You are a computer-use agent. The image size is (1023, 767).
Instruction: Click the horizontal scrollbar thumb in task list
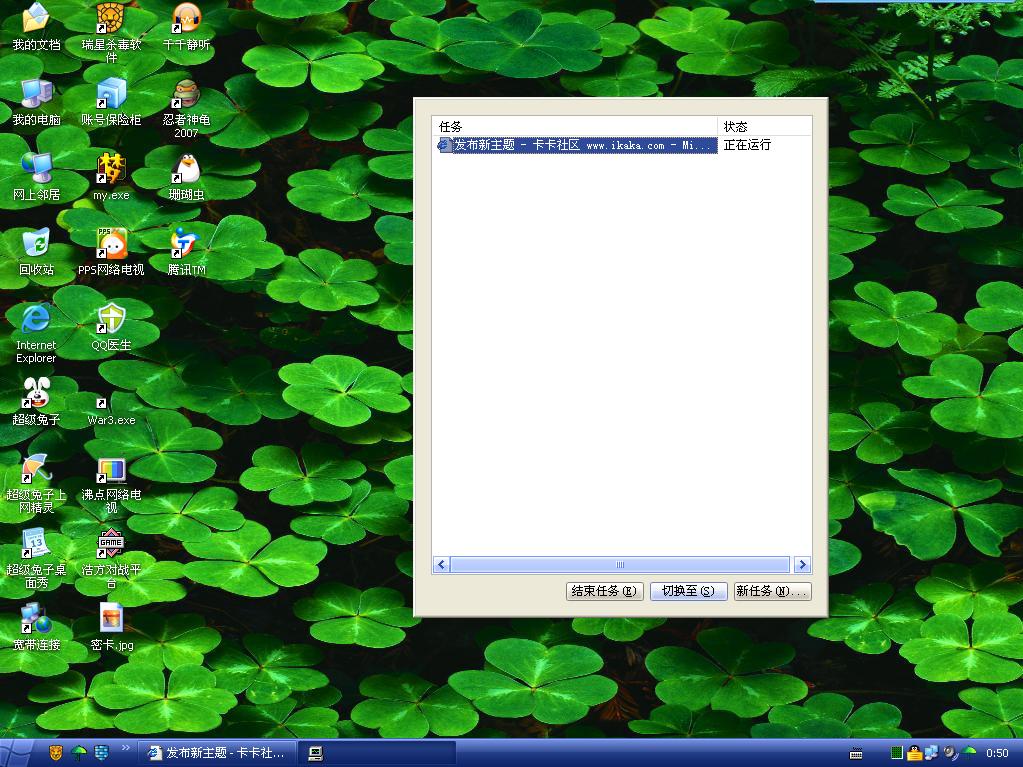(x=620, y=564)
